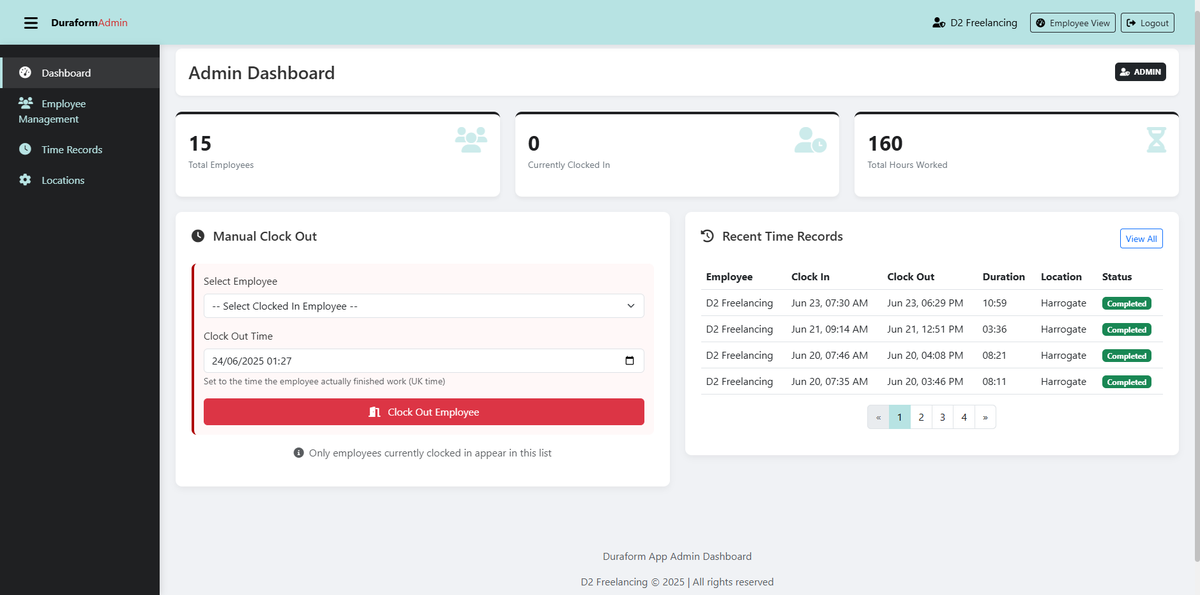The height and width of the screenshot is (595, 1200).
Task: Go to the next page with » button
Action: (986, 417)
